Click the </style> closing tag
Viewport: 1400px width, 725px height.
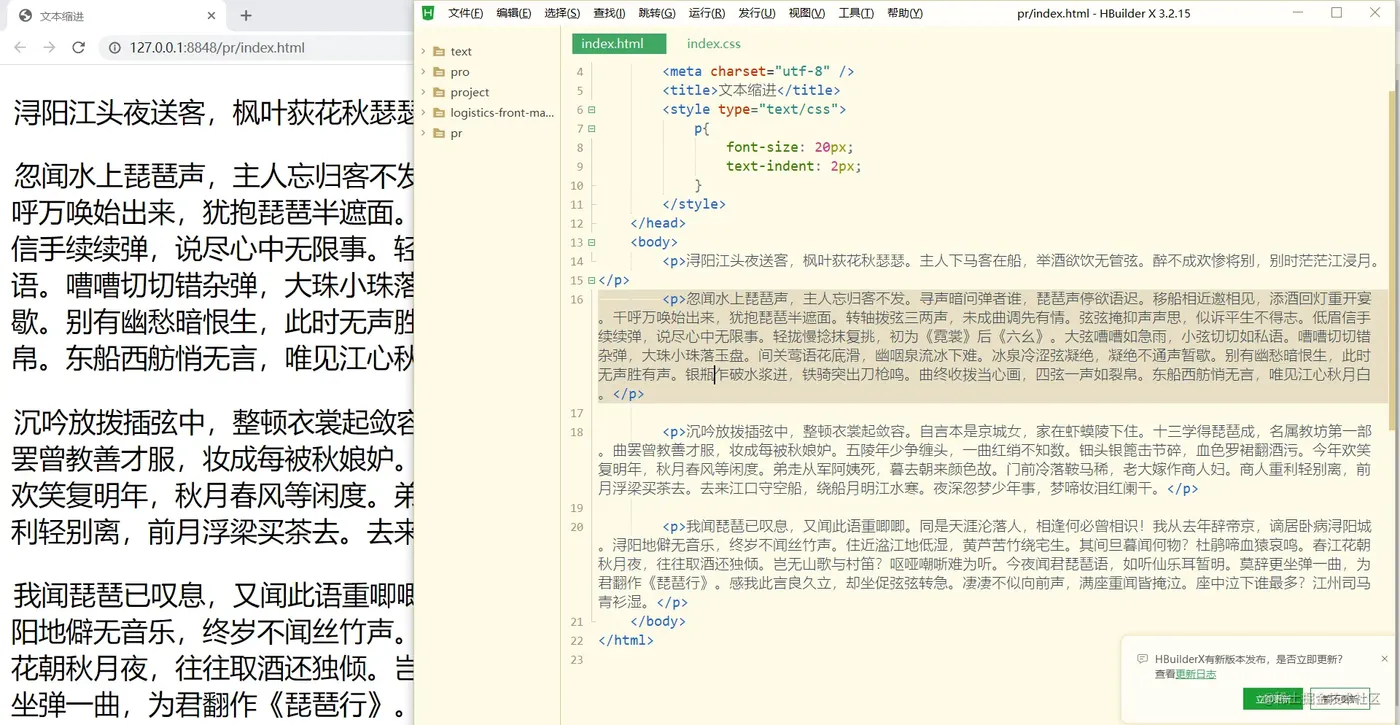tap(694, 204)
